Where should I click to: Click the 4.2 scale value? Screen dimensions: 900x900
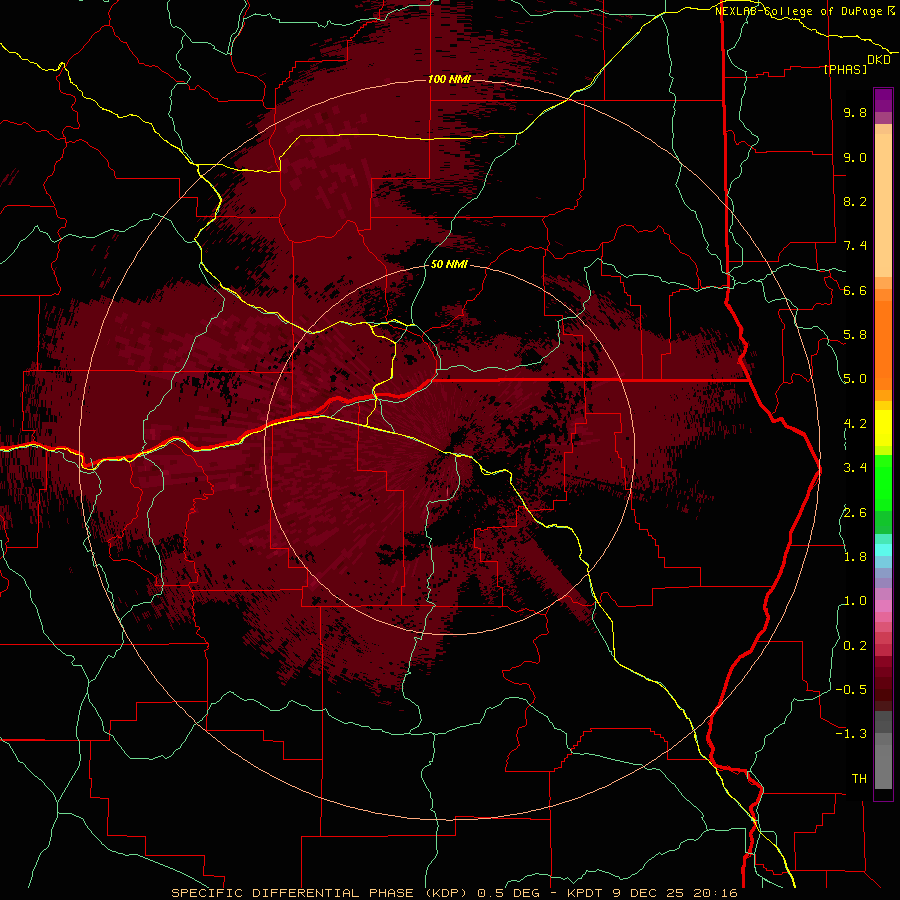click(855, 424)
